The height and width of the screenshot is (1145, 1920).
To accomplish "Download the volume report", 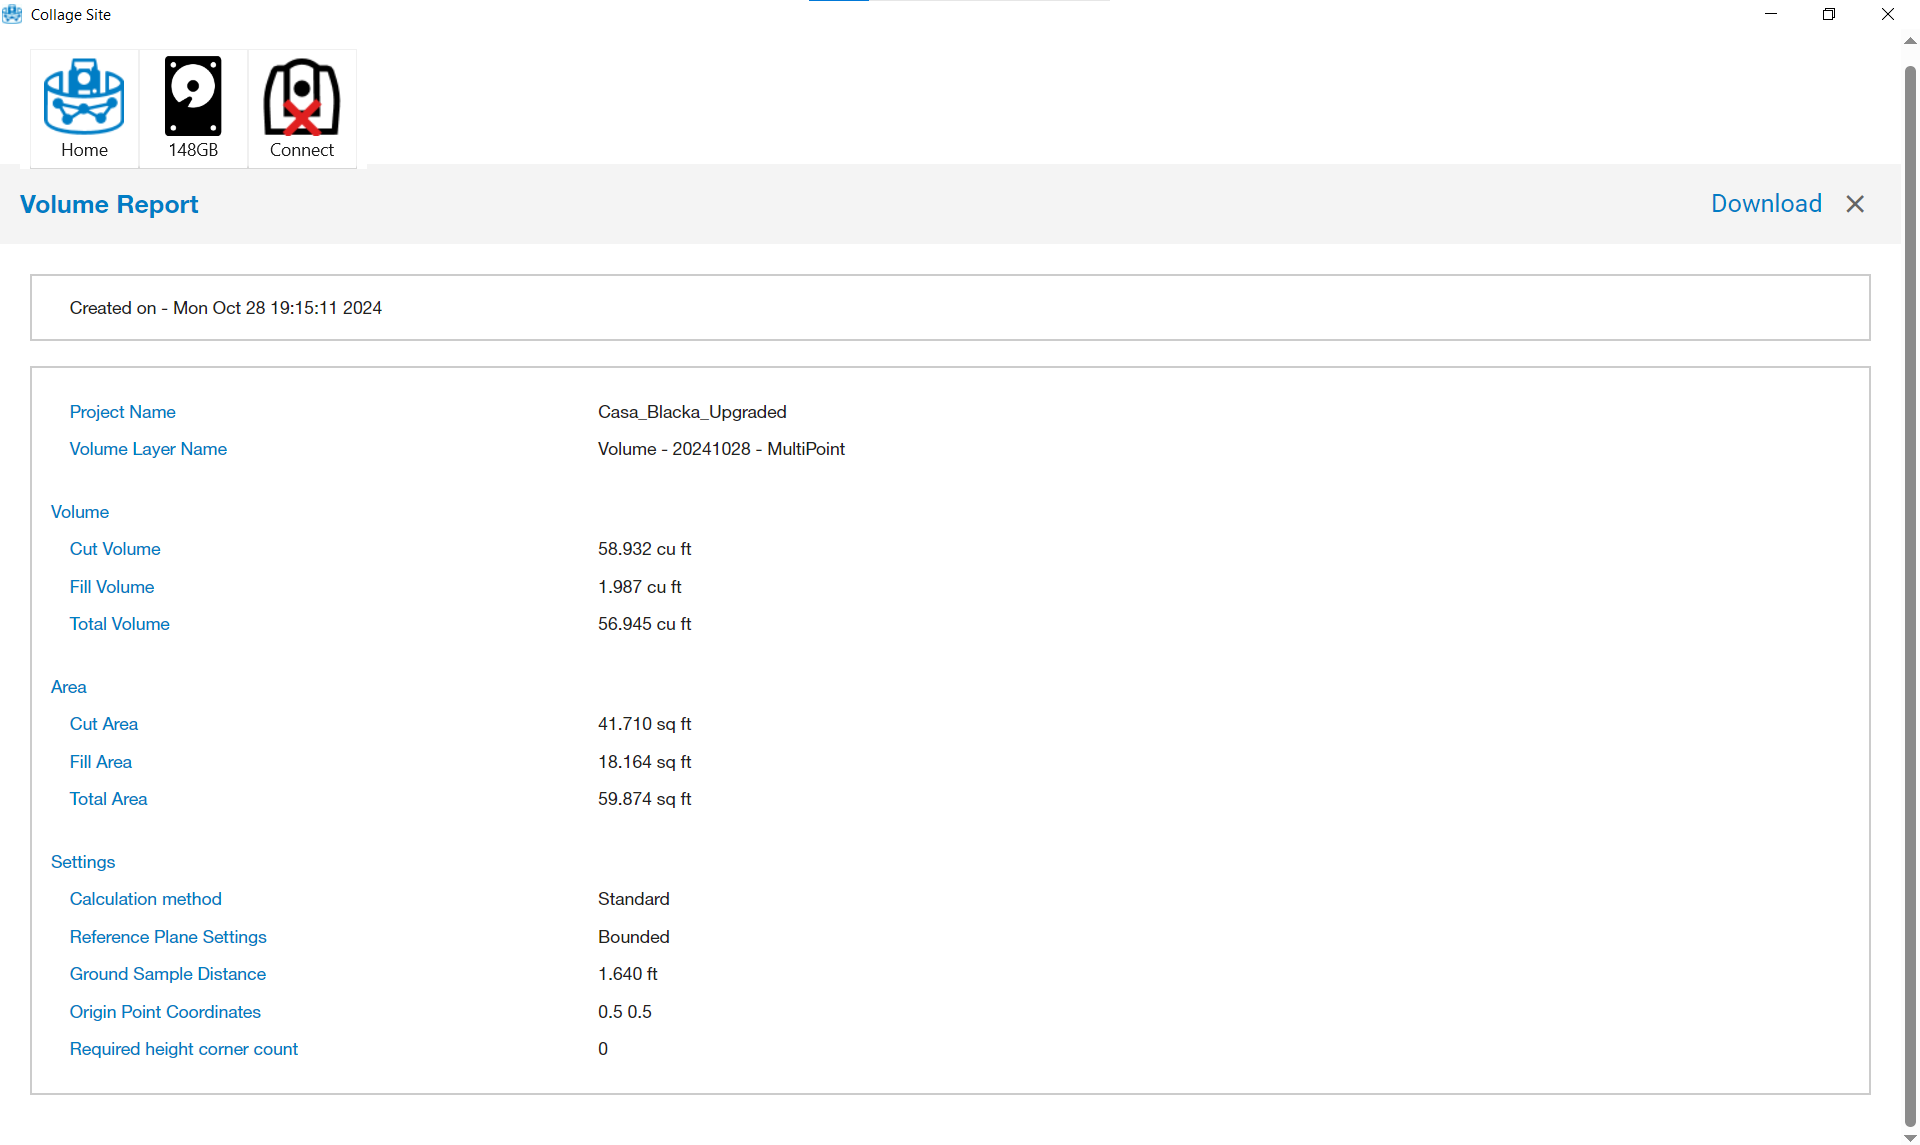I will click(1766, 204).
